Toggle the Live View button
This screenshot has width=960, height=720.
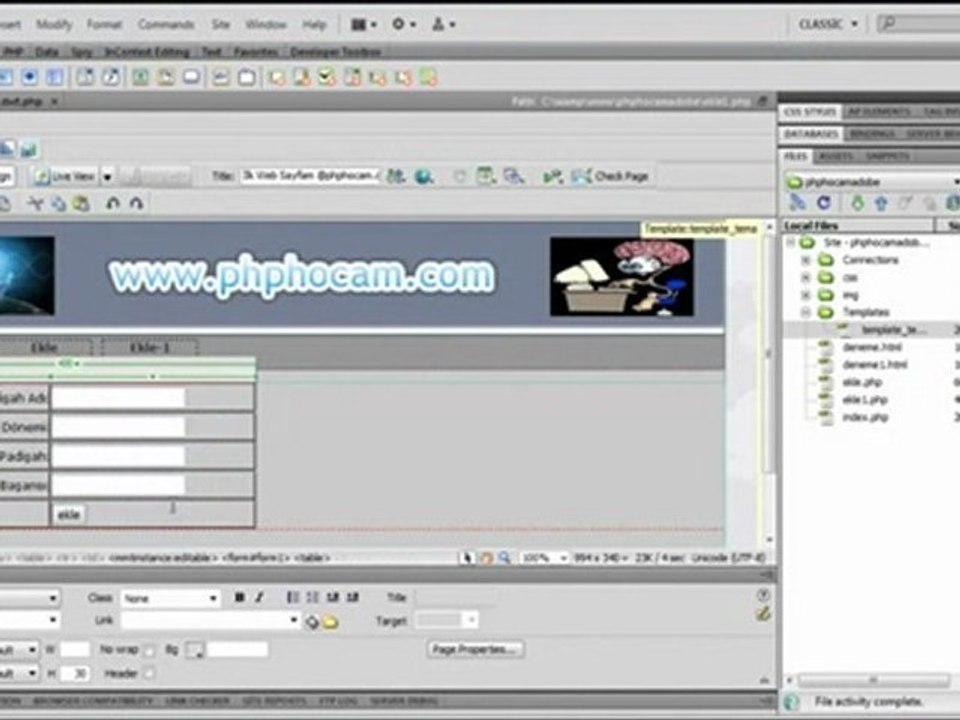point(66,177)
